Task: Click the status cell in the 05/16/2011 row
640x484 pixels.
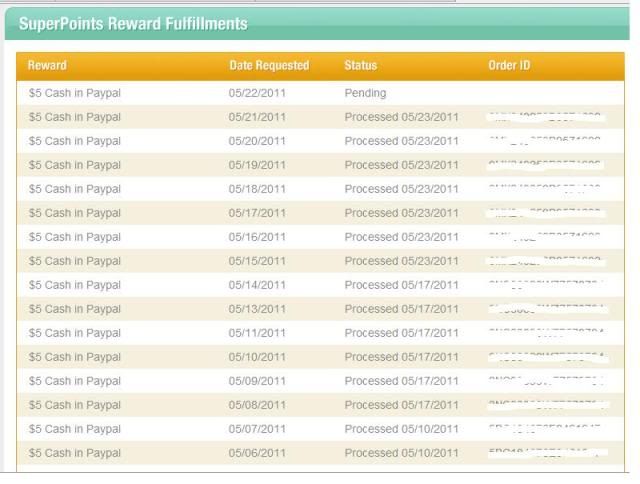Action: (402, 237)
